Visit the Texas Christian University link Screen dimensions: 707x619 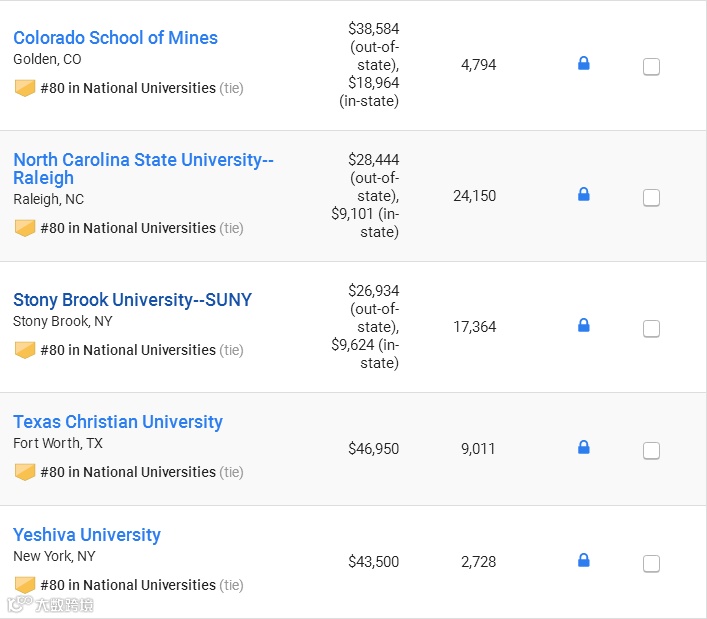(118, 422)
